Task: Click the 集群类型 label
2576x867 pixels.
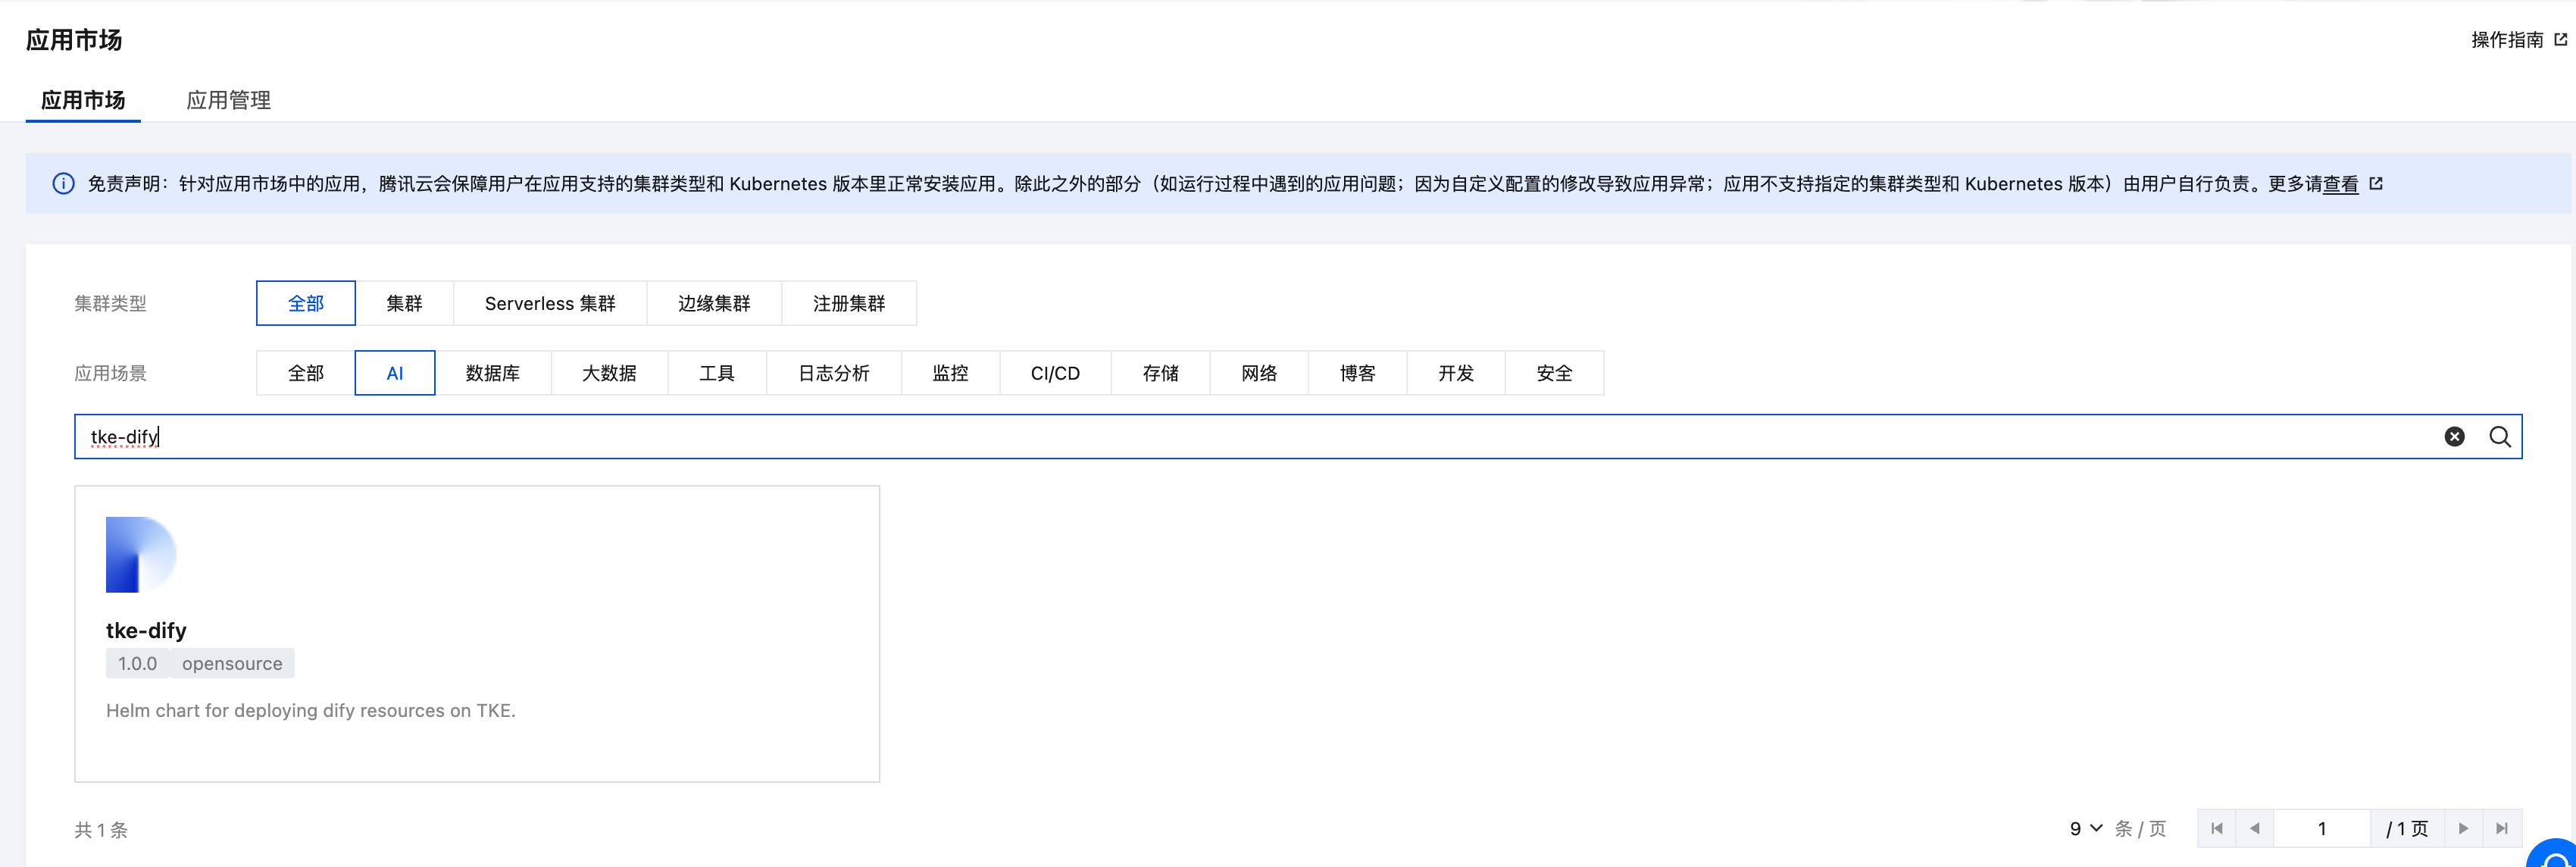Action: pyautogui.click(x=110, y=303)
